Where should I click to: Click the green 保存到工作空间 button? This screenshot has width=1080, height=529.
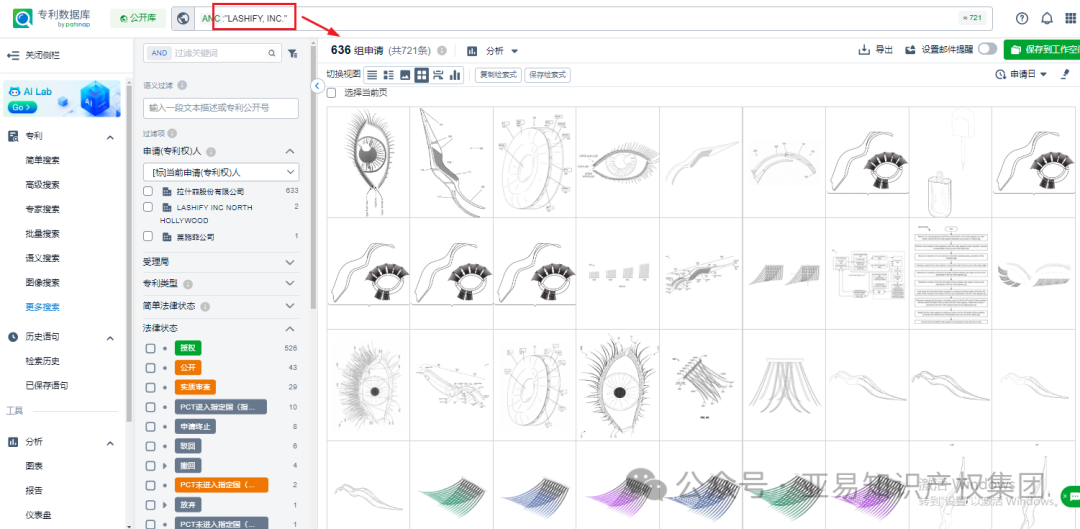tap(1041, 50)
